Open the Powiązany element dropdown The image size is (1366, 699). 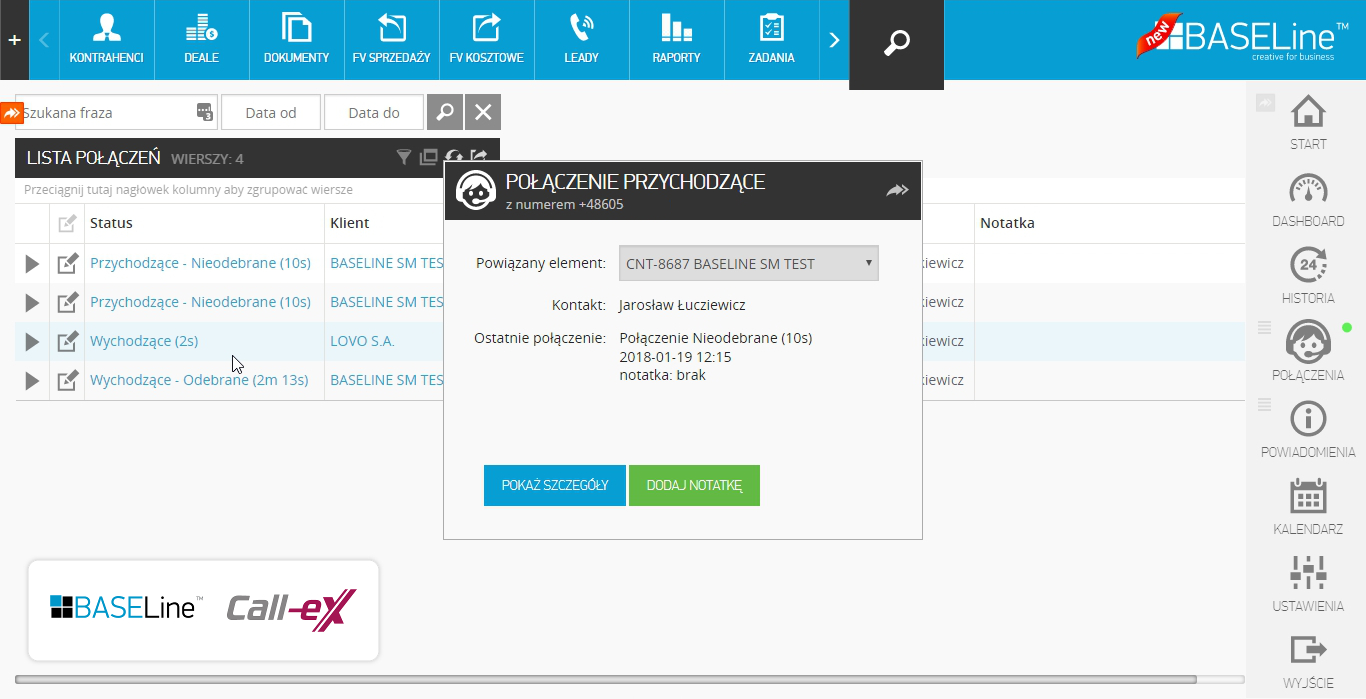(x=748, y=264)
